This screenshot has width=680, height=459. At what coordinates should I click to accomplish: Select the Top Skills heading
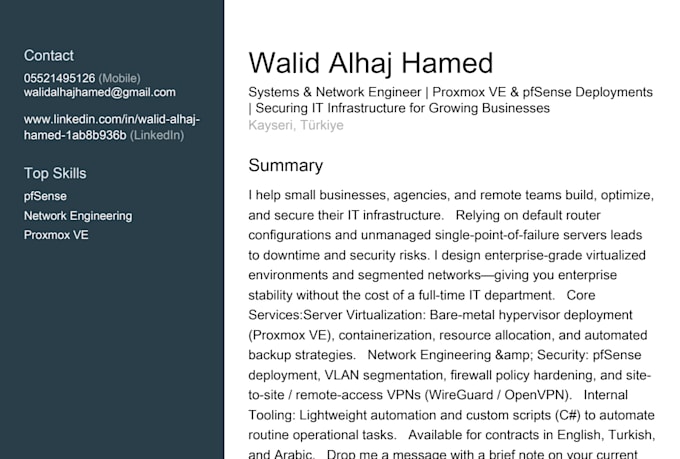pos(55,173)
